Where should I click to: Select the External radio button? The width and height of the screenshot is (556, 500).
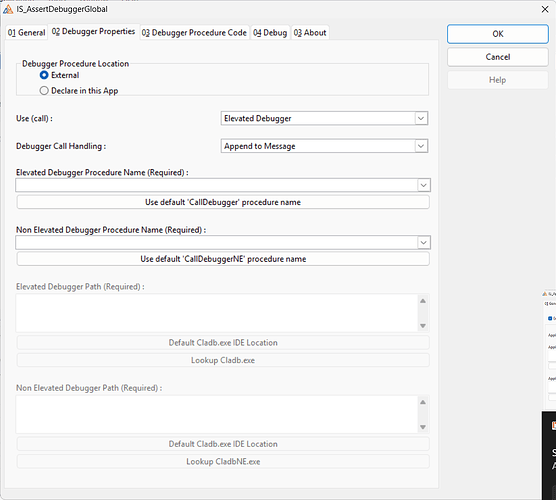point(44,75)
